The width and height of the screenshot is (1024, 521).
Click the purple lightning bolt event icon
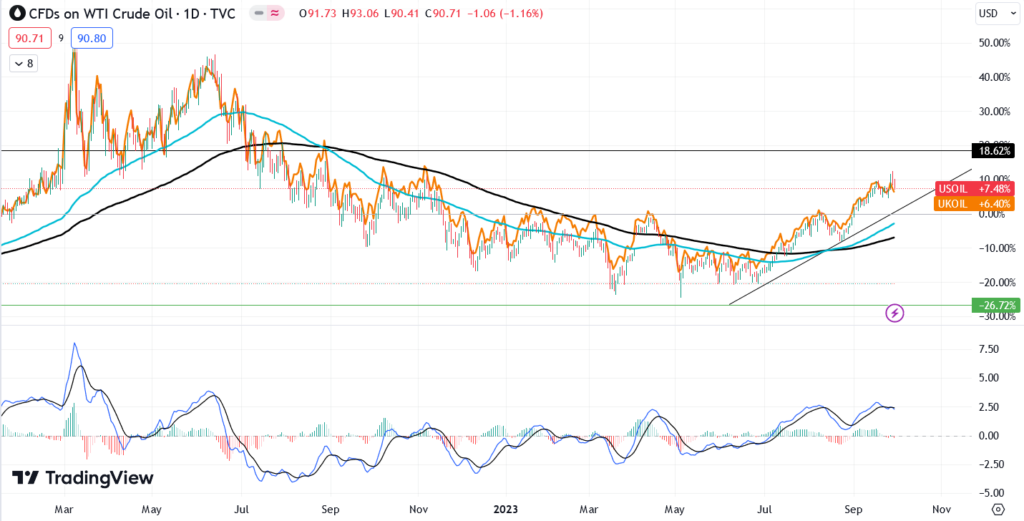coord(895,313)
